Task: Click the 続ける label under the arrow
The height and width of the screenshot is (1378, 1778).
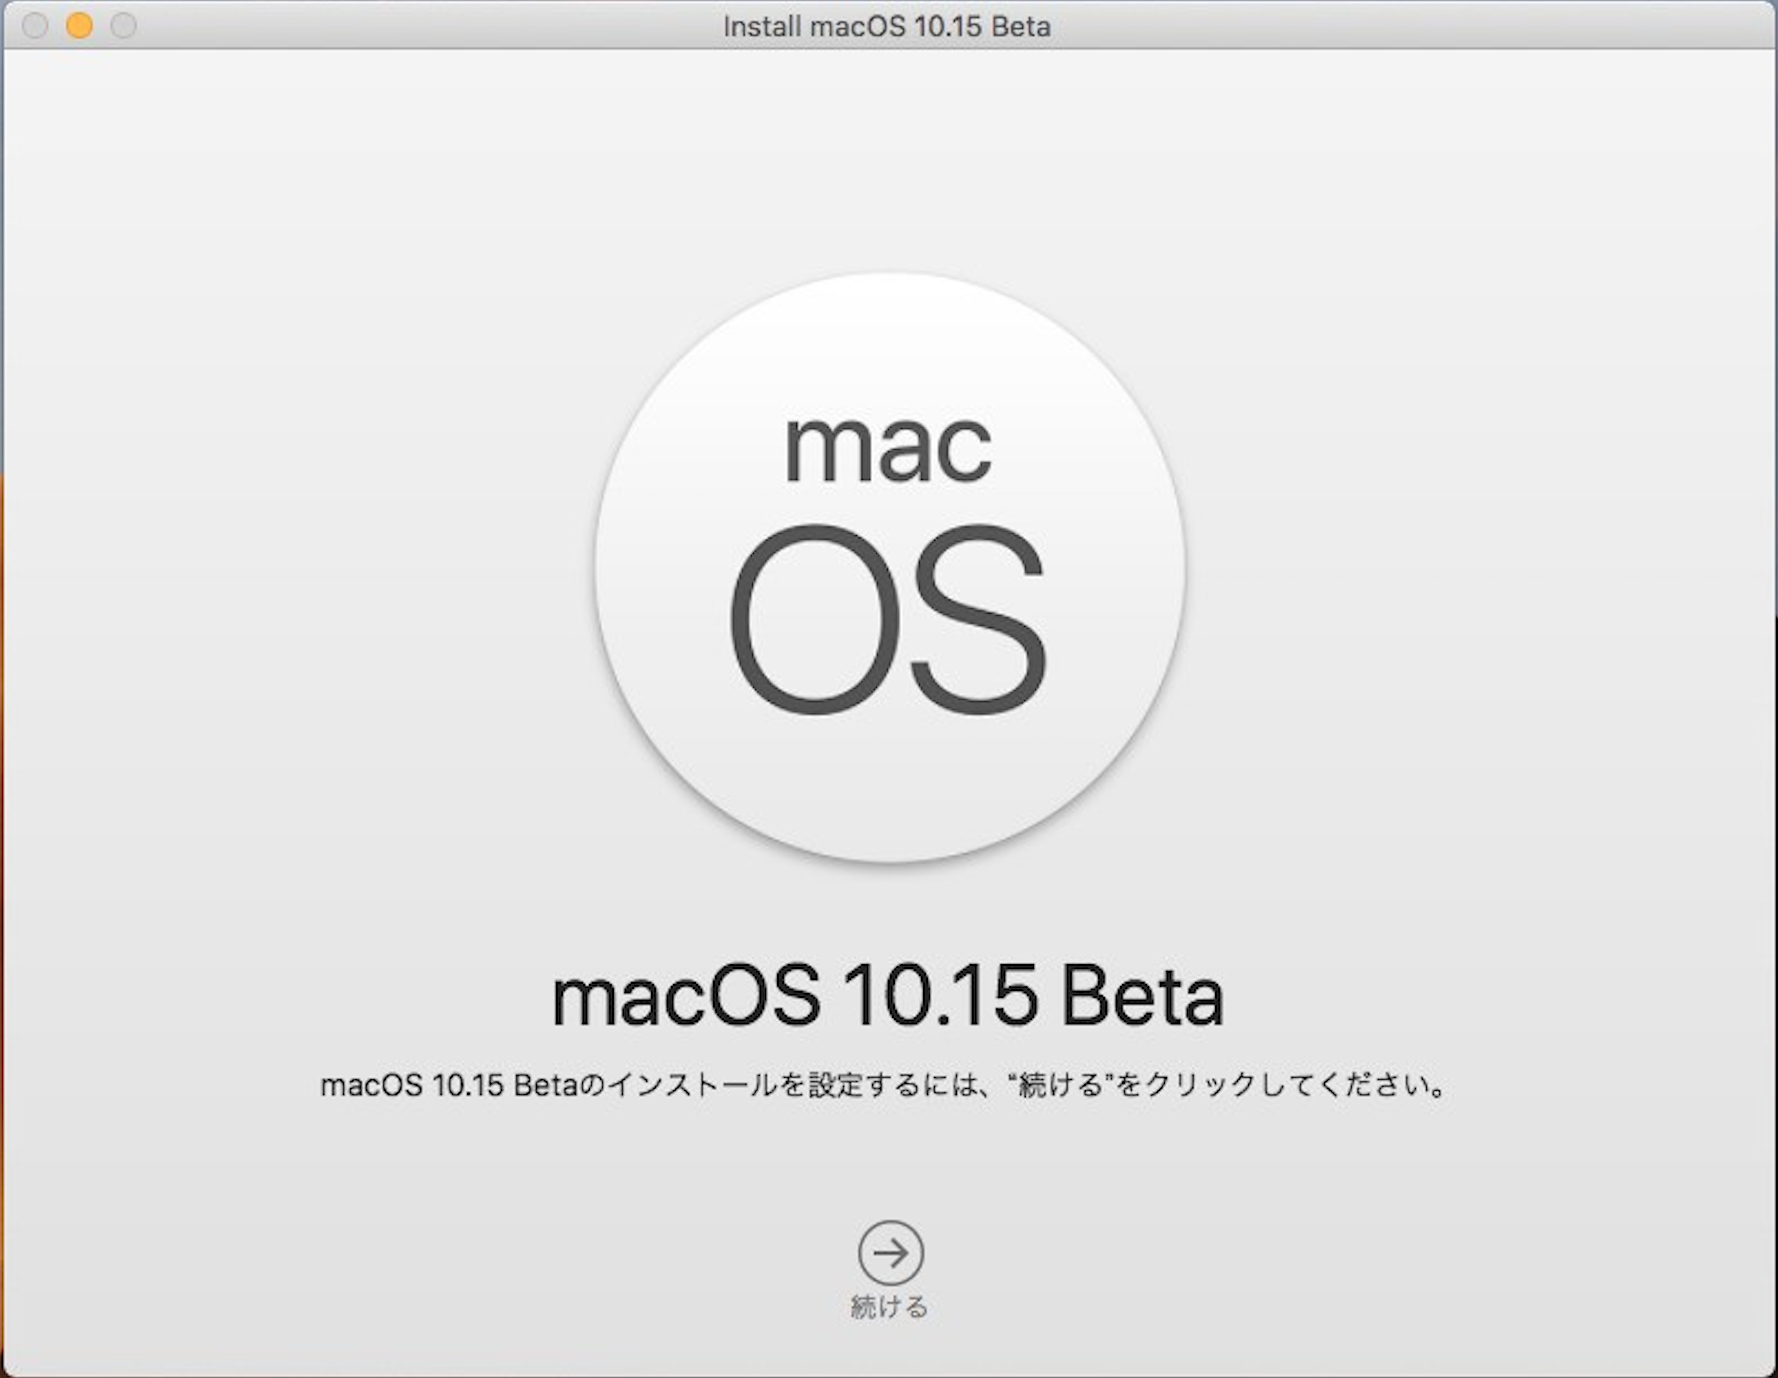Action: tap(889, 1307)
